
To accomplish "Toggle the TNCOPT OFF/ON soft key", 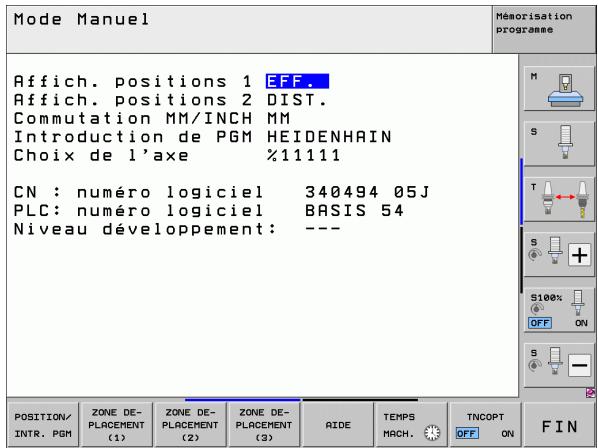I will pyautogui.click(x=485, y=424).
